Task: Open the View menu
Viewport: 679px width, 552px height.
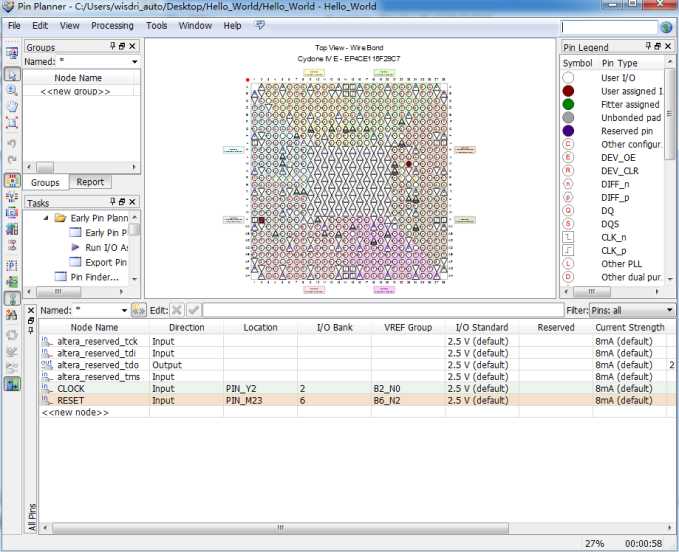Action: coord(69,26)
